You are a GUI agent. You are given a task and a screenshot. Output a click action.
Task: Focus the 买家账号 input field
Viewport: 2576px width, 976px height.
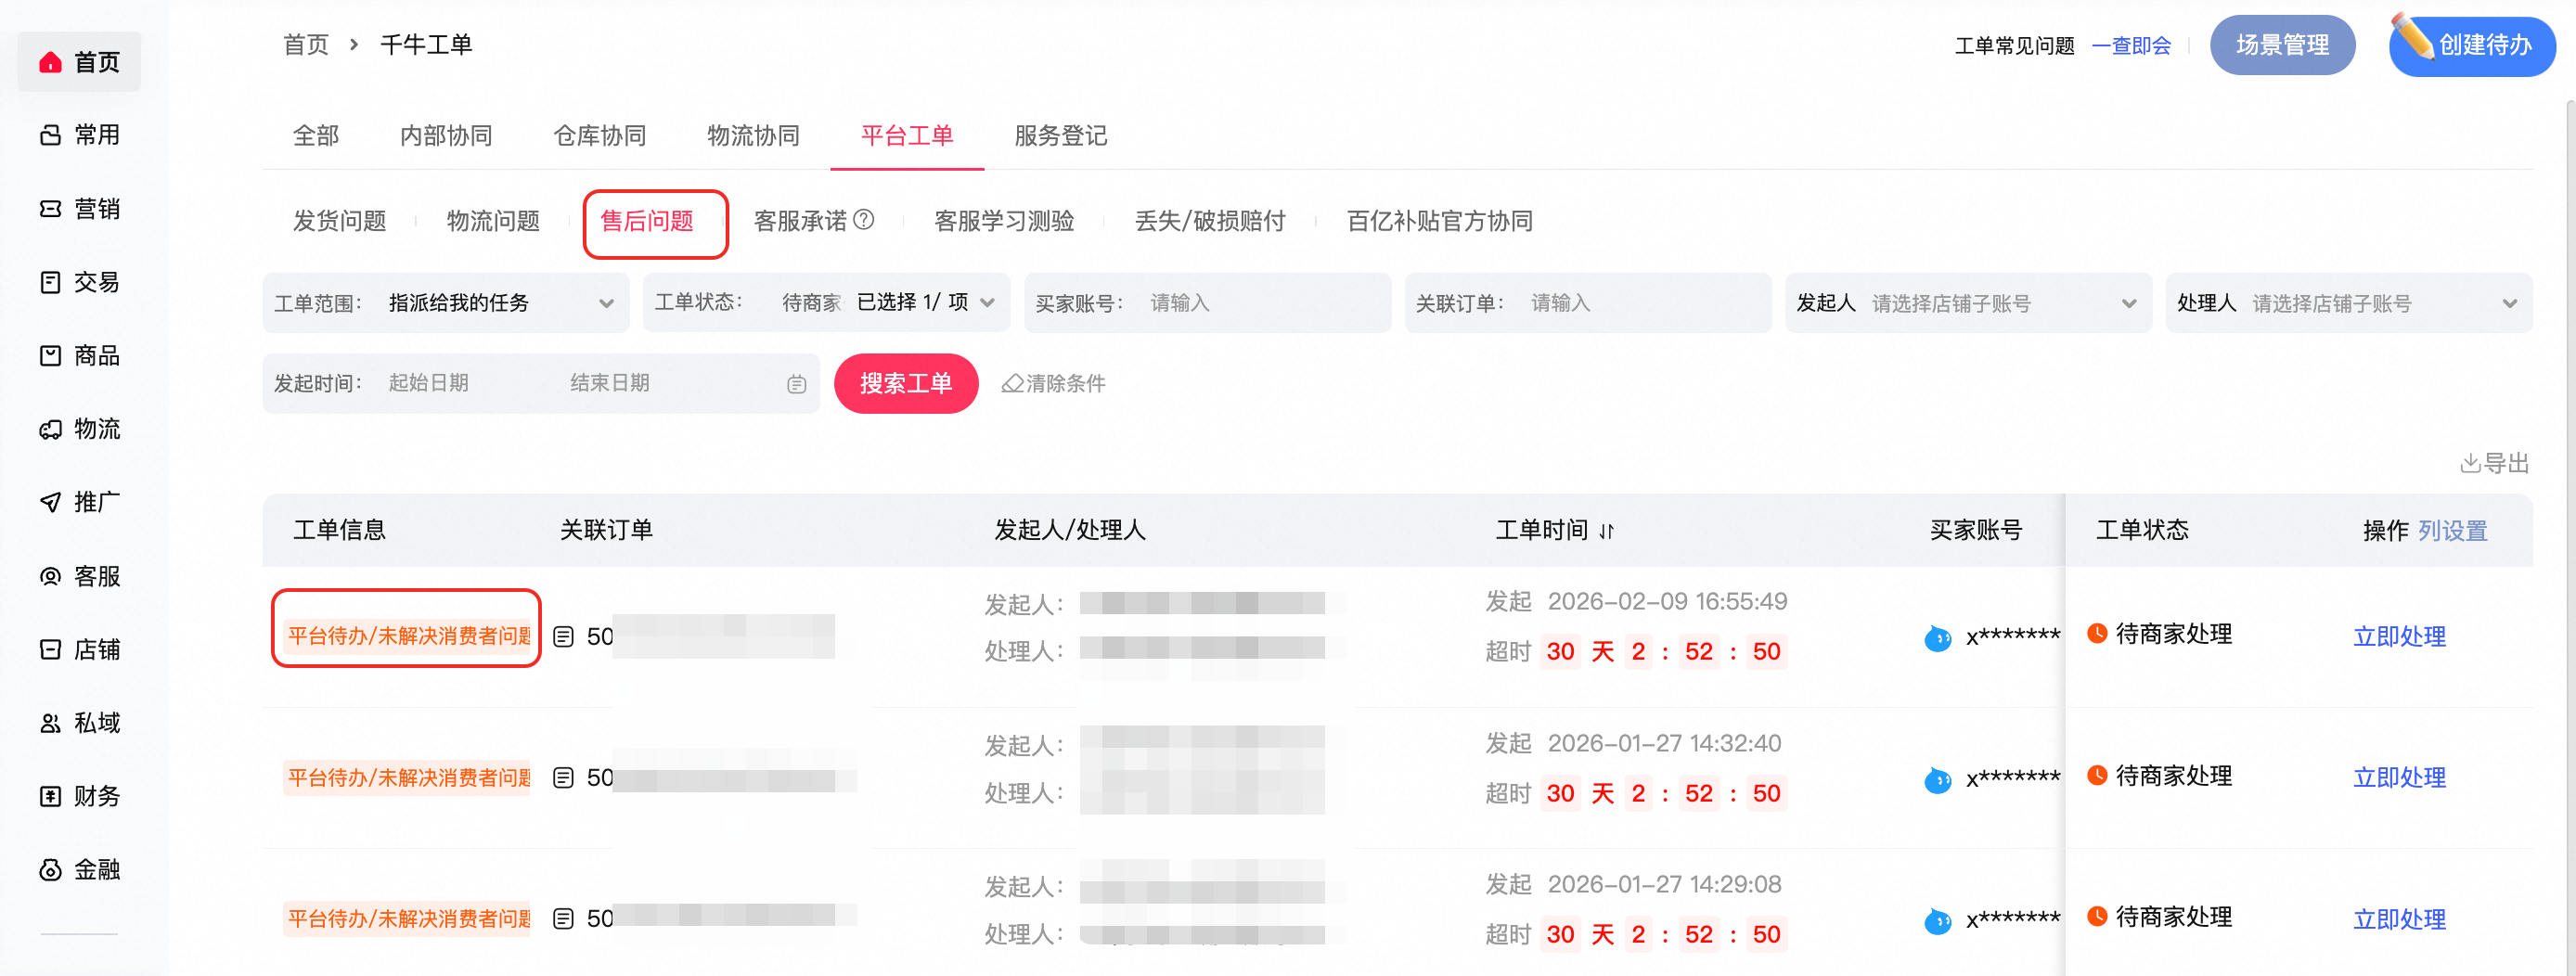point(1207,303)
